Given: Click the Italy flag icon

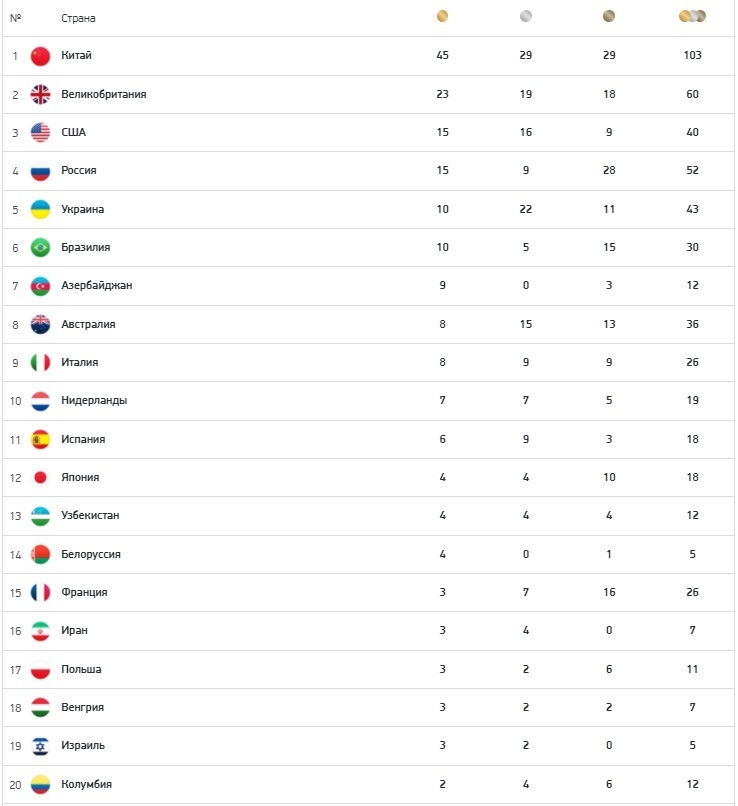Looking at the screenshot, I should (40, 362).
